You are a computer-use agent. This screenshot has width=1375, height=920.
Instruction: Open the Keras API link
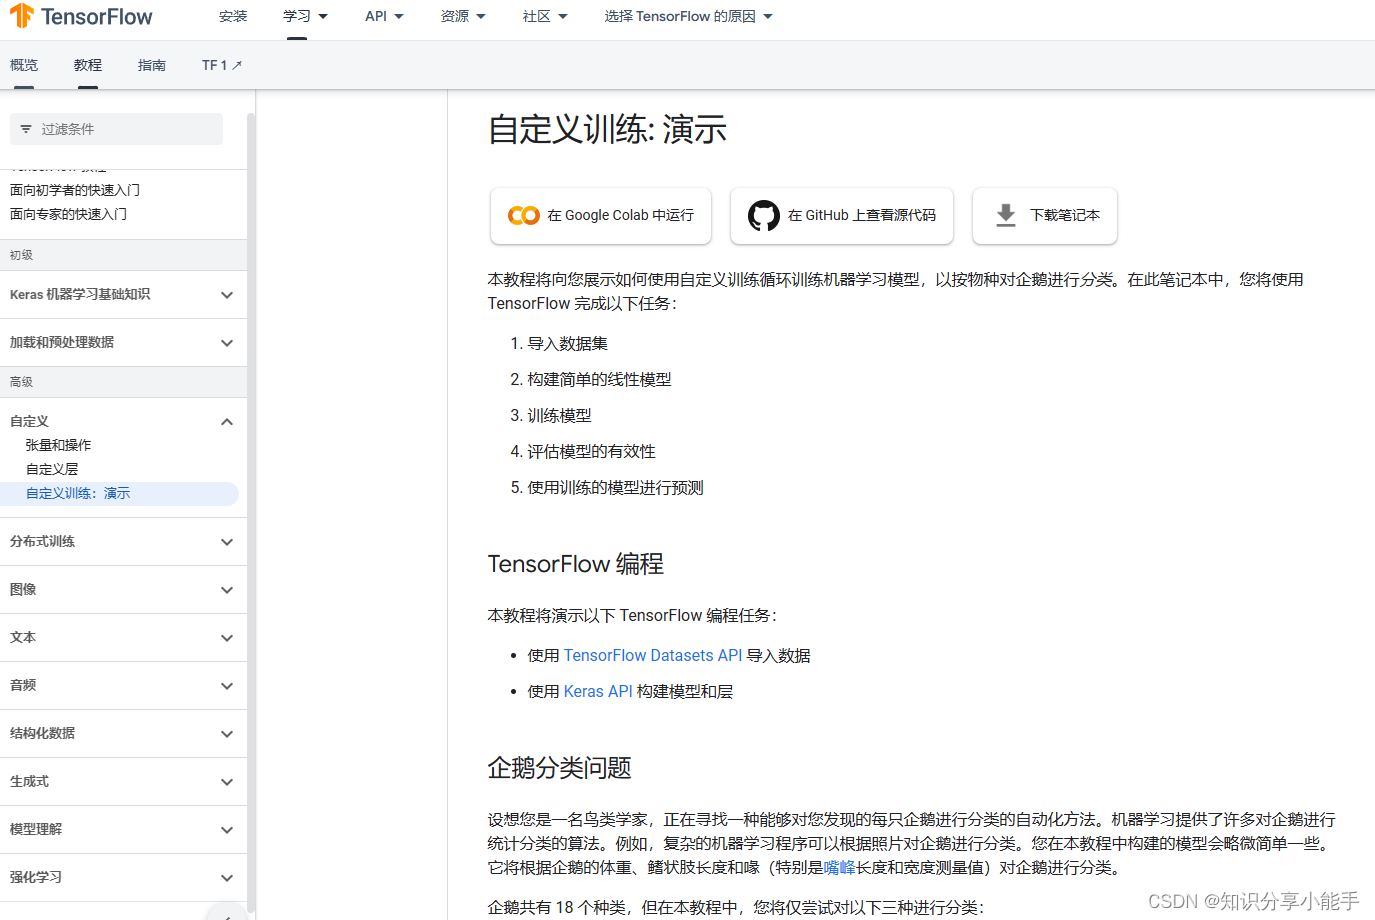click(598, 692)
